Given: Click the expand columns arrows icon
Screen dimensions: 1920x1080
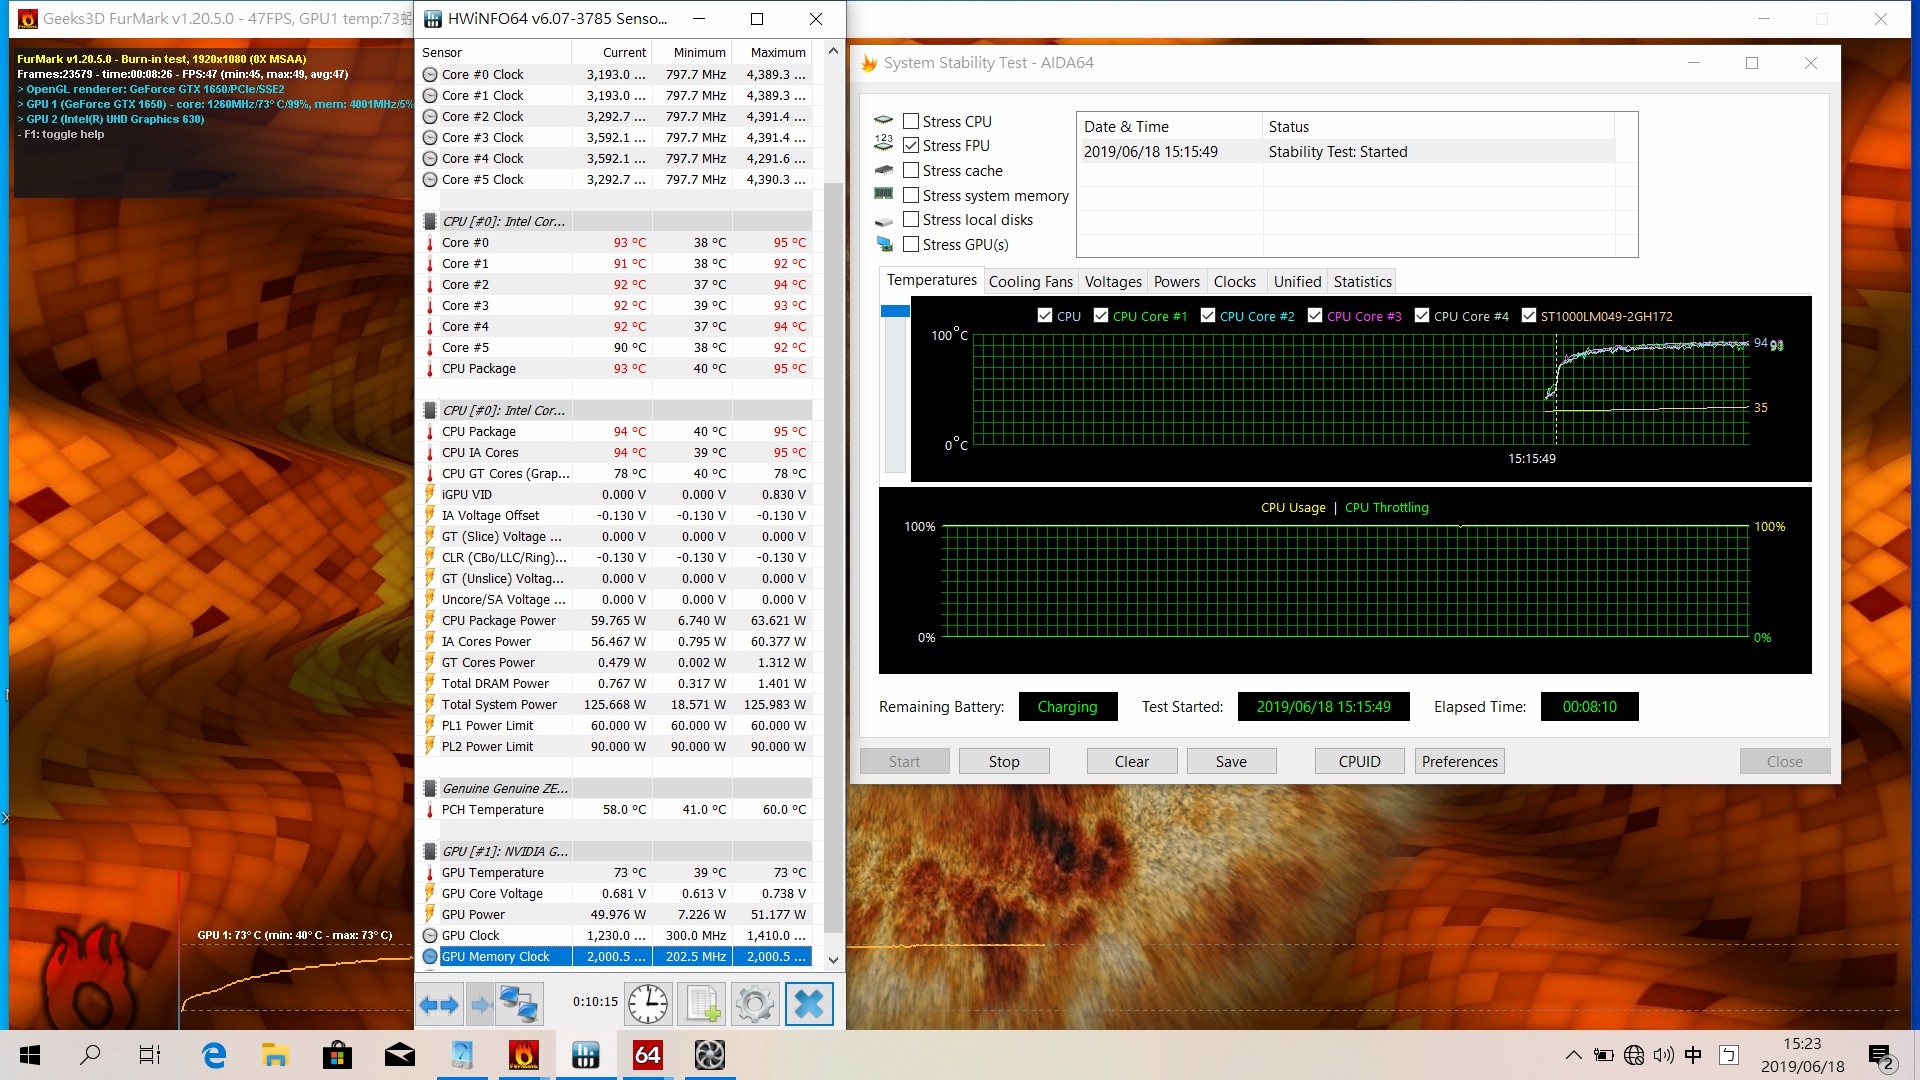Looking at the screenshot, I should pyautogui.click(x=439, y=1004).
